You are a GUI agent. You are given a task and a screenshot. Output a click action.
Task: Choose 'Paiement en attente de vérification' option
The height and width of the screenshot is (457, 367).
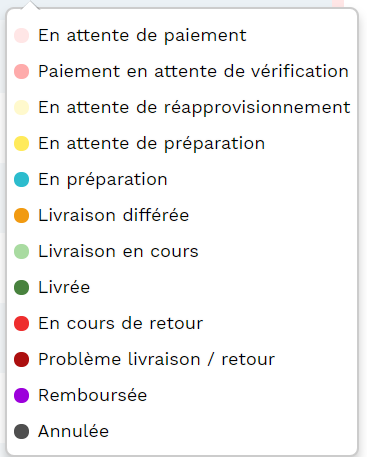coord(182,71)
